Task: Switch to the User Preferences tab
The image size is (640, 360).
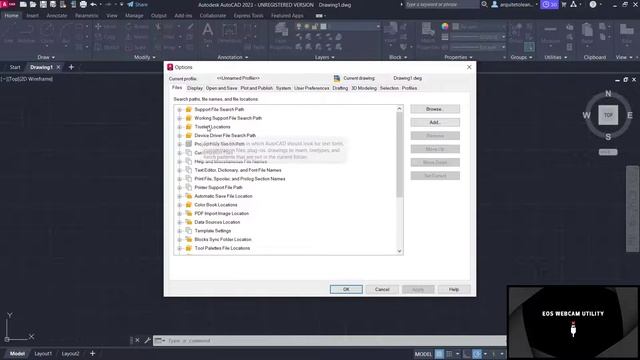Action: point(311,88)
